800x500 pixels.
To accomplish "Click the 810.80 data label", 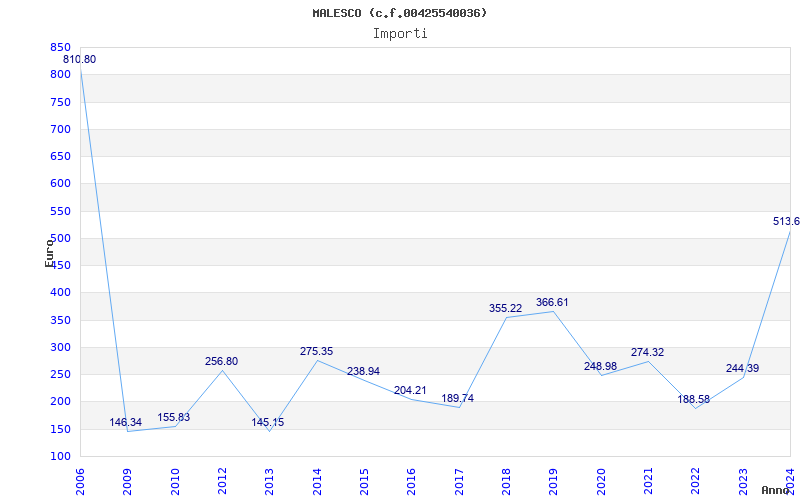I will (x=80, y=60).
